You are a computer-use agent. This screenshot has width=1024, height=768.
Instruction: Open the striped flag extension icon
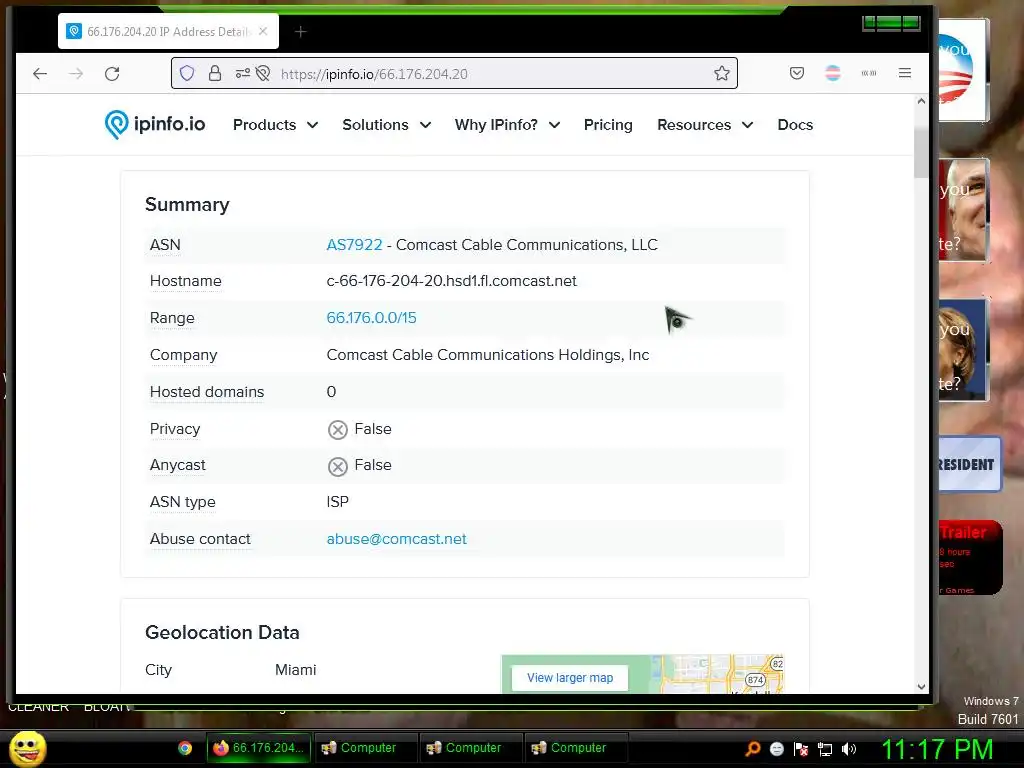(833, 73)
